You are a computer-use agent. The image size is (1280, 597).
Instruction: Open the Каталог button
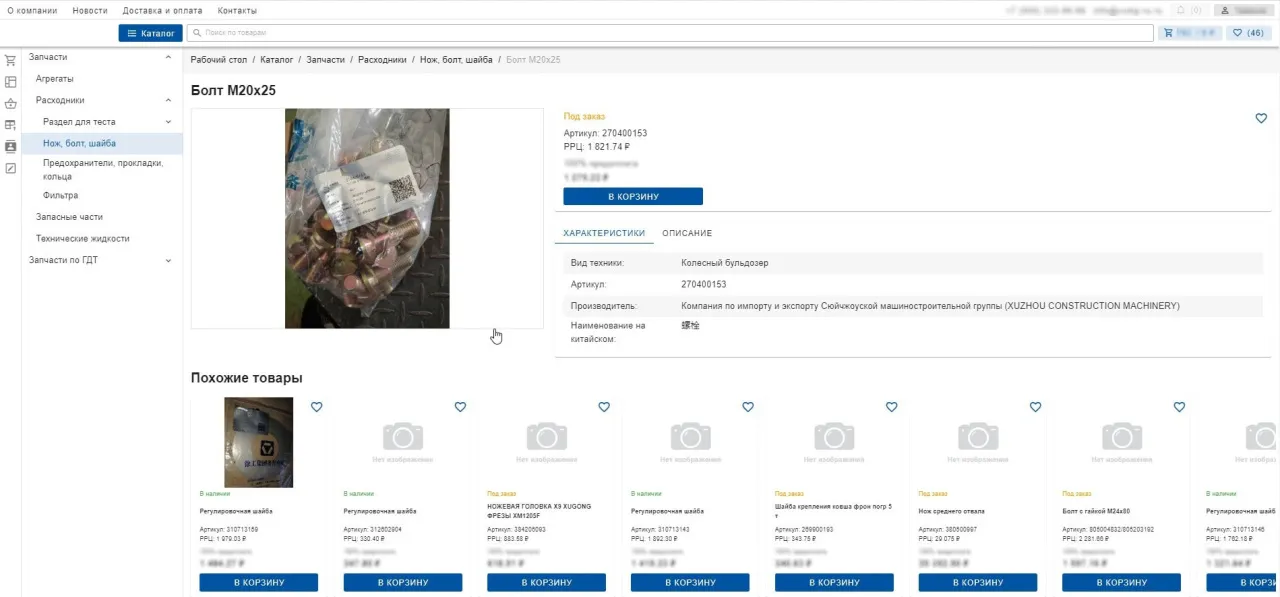coord(150,33)
